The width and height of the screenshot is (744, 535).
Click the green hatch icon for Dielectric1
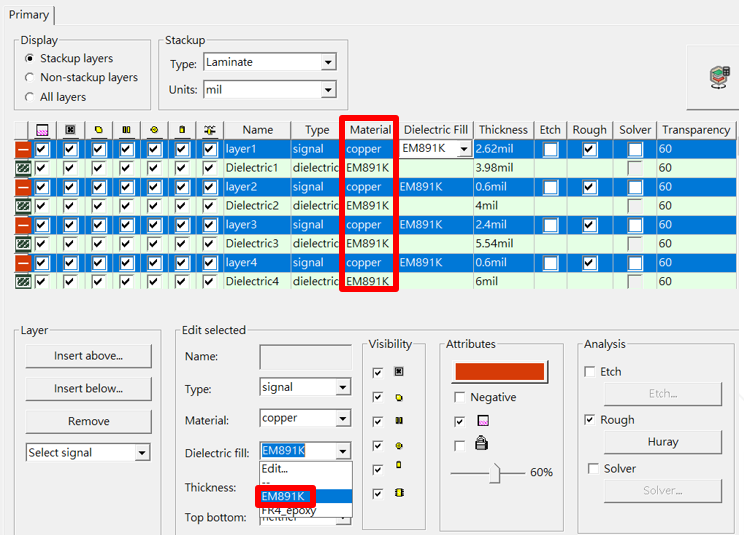click(x=23, y=168)
